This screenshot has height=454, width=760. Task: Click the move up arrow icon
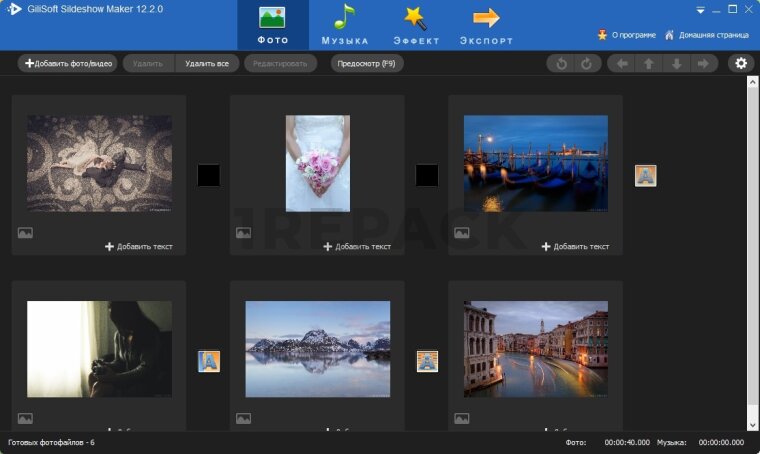[649, 64]
